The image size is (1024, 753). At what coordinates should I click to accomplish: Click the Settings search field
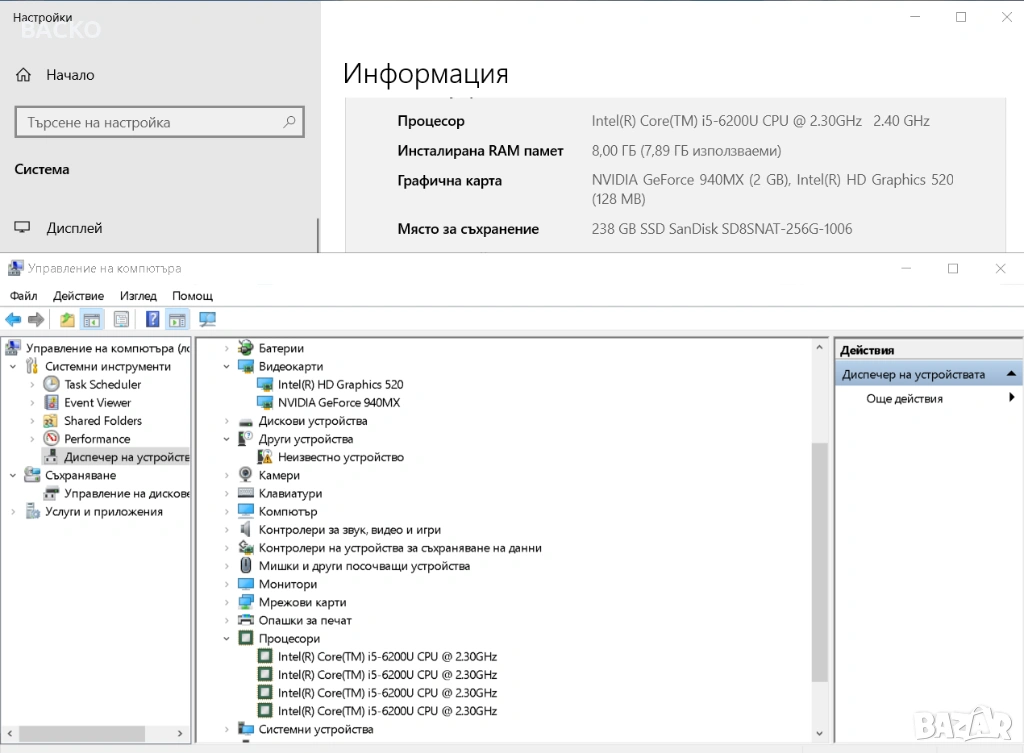150,123
